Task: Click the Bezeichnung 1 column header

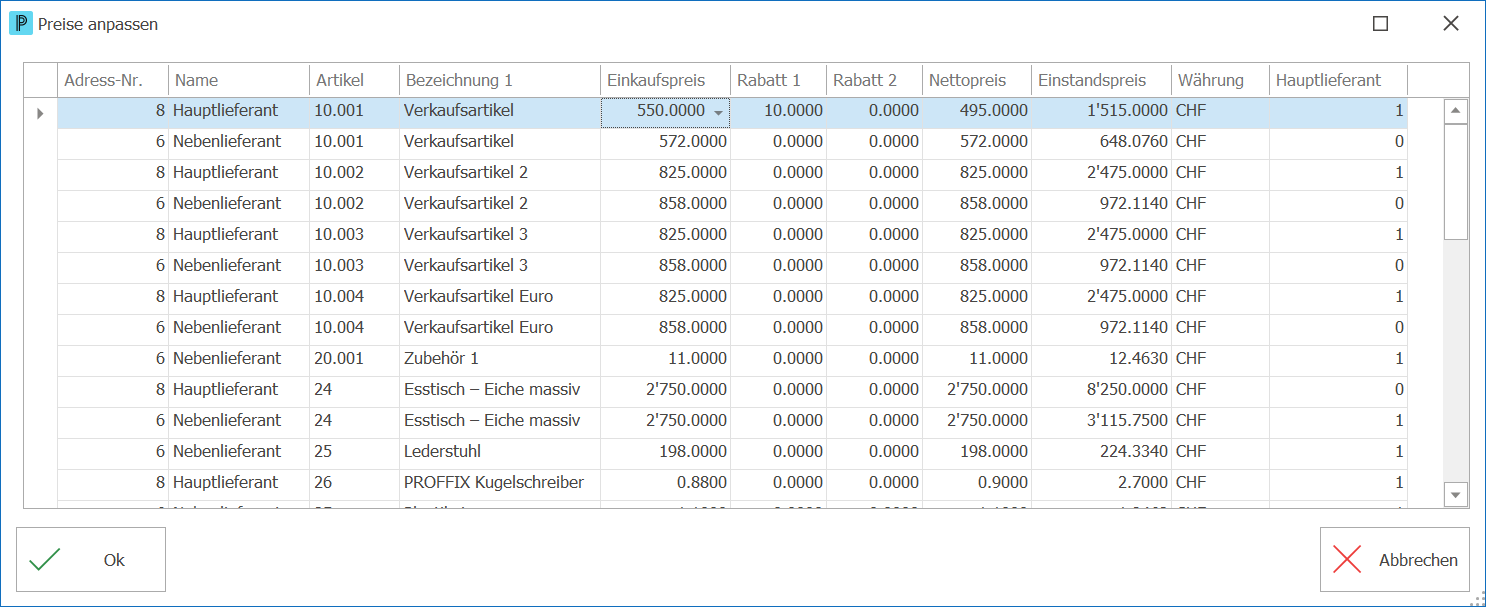Action: (500, 80)
